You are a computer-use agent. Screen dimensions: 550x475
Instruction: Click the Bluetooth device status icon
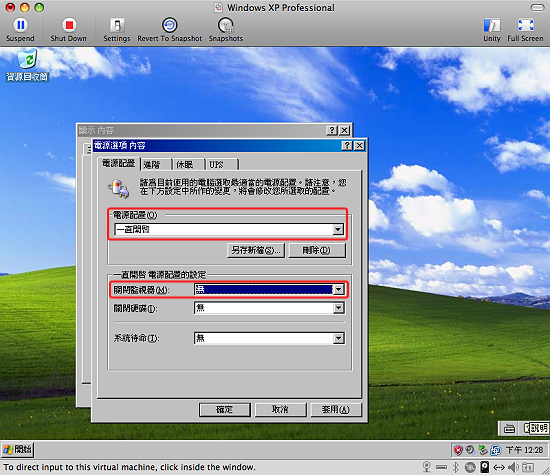coord(456,467)
